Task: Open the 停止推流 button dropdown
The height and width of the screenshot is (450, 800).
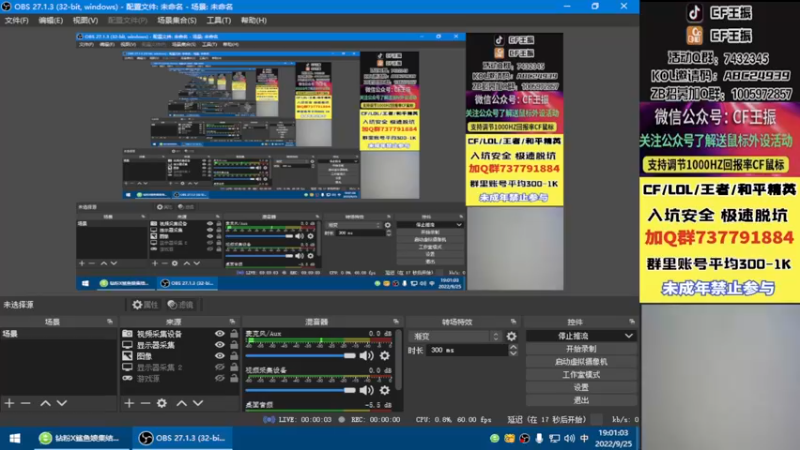Action: point(629,336)
